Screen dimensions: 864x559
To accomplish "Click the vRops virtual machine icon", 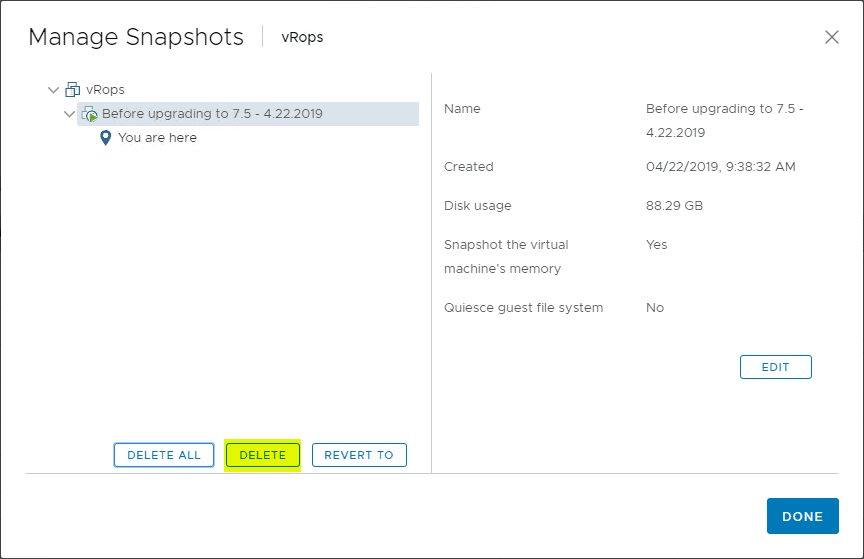I will [x=73, y=90].
